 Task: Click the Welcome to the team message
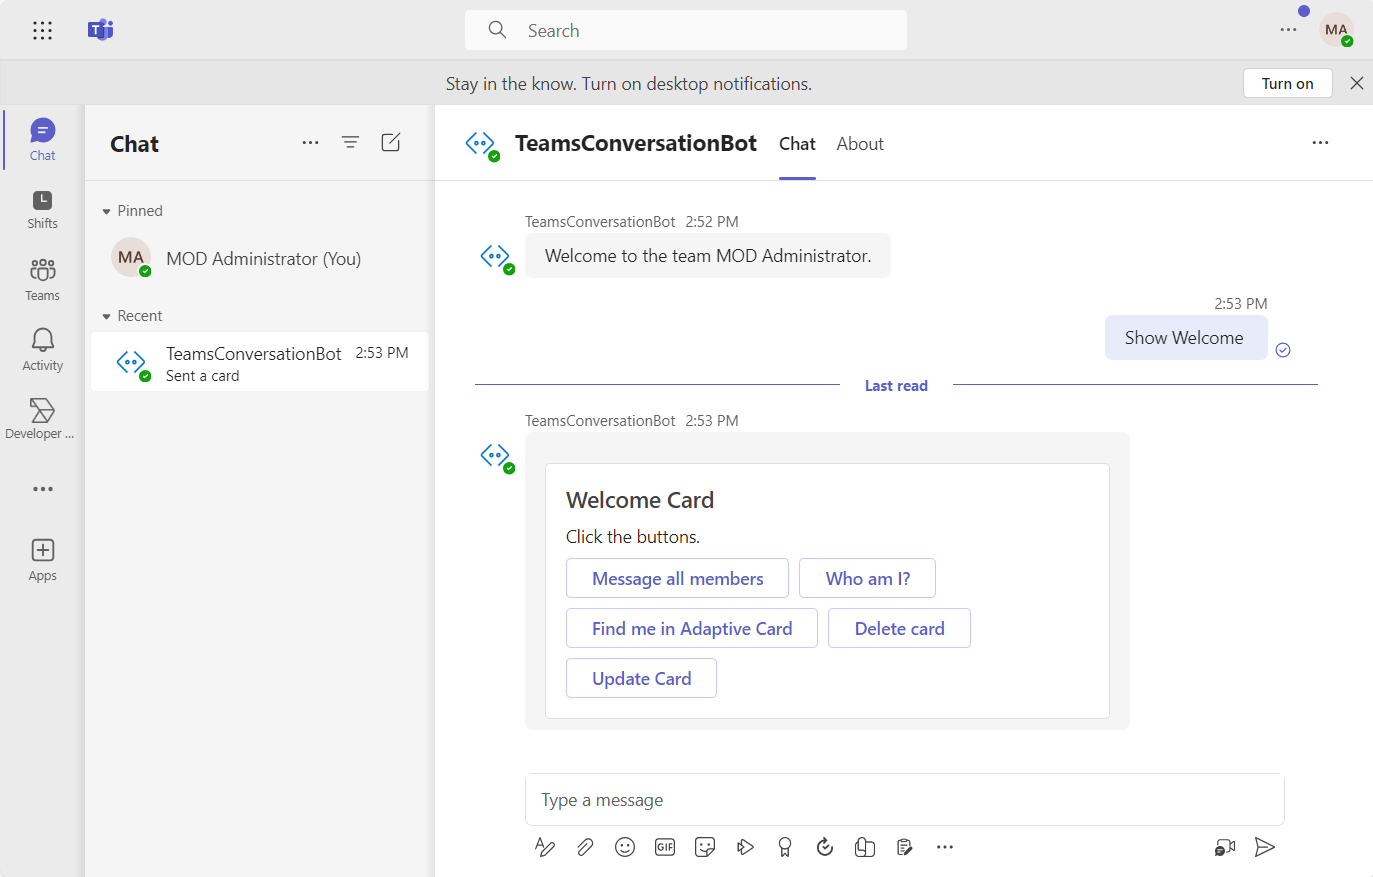(x=708, y=256)
